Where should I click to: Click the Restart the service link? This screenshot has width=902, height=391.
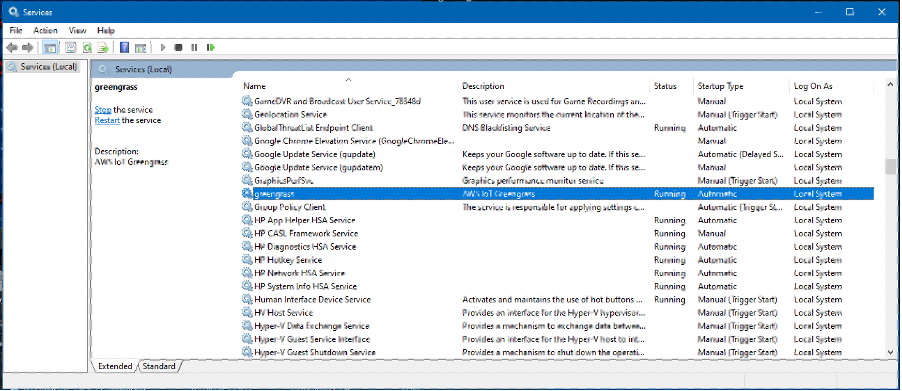[107, 120]
